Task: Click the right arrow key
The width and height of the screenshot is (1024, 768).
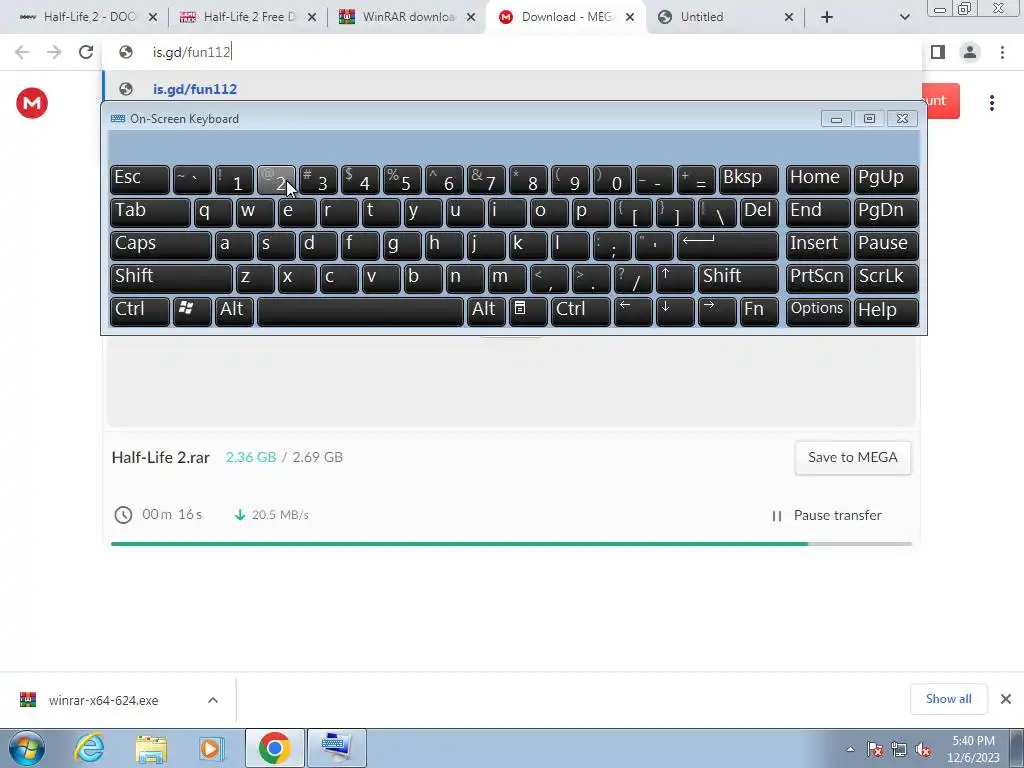Action: pyautogui.click(x=717, y=312)
